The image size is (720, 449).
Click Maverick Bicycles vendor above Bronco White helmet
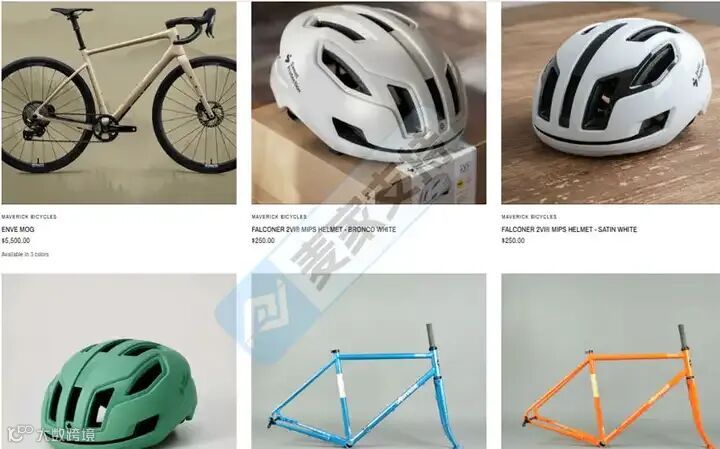tap(279, 217)
